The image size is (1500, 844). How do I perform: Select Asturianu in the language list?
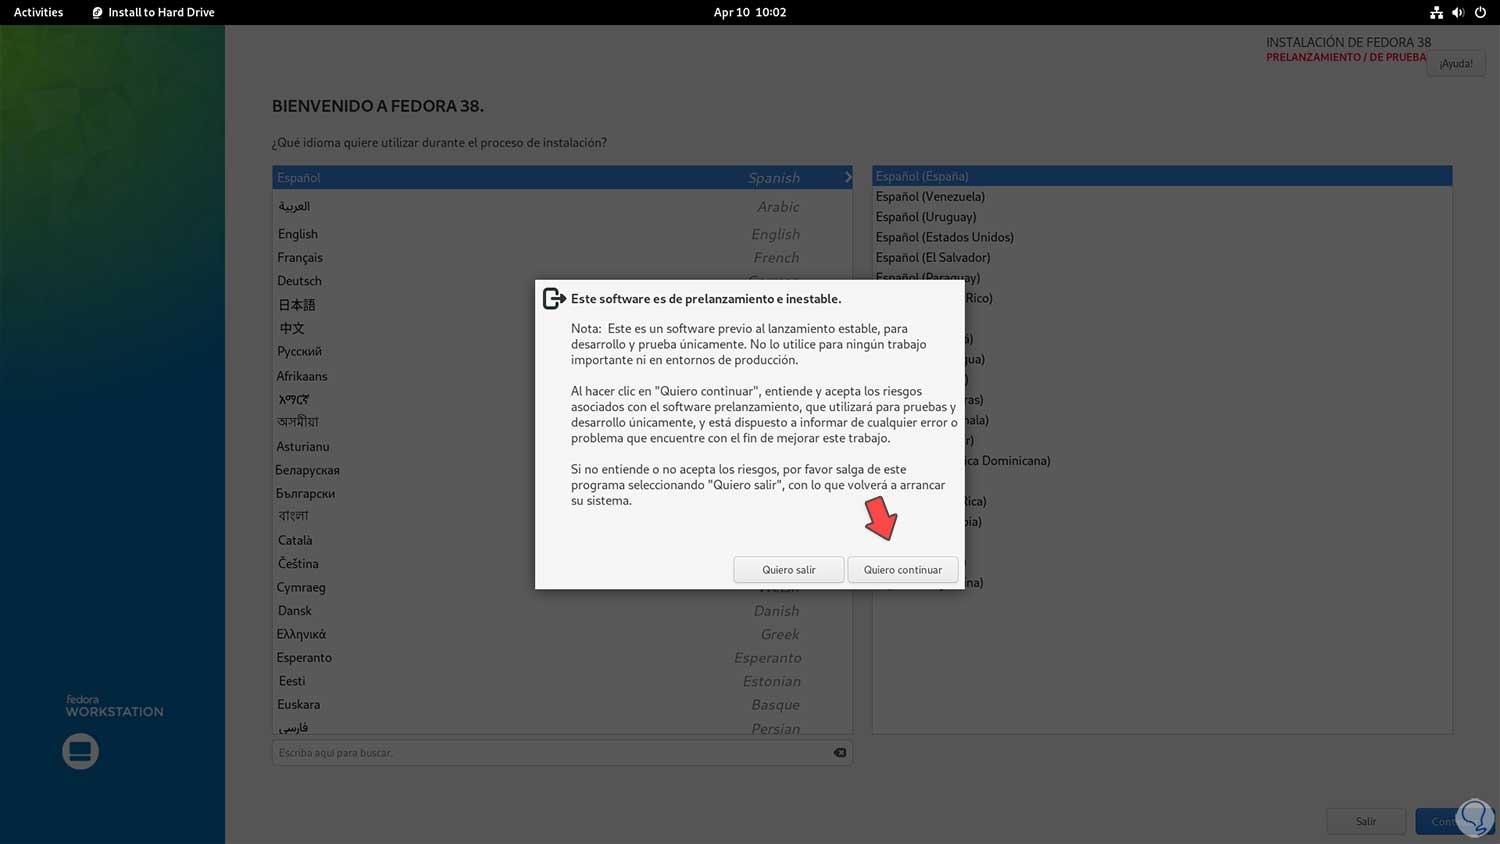(562, 446)
